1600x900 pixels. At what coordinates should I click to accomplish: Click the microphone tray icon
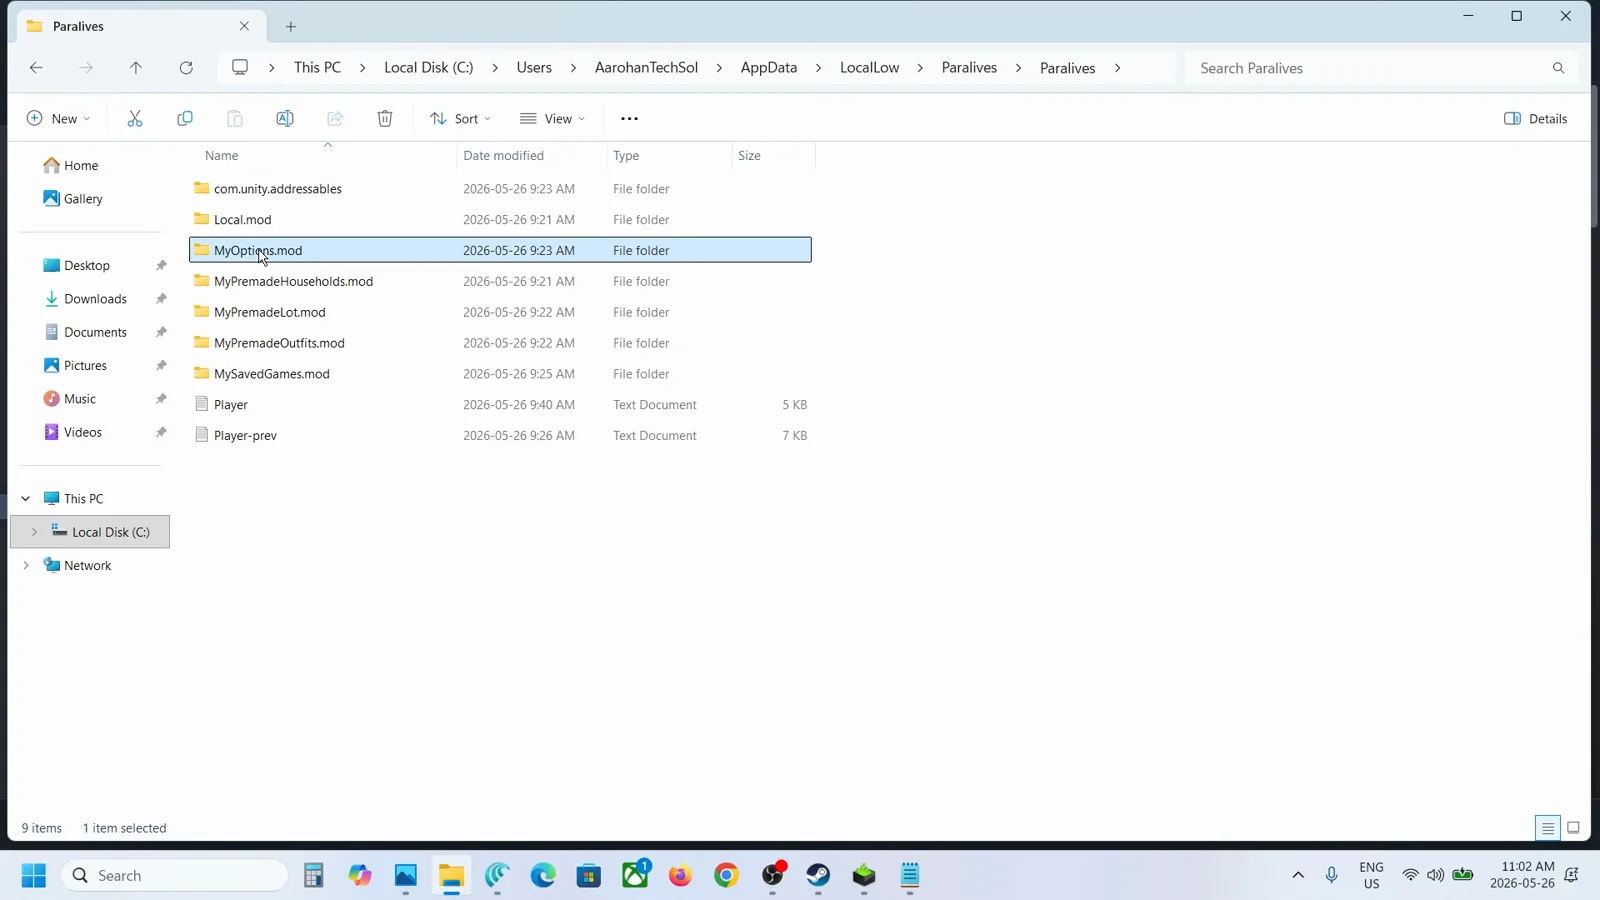(1331, 875)
